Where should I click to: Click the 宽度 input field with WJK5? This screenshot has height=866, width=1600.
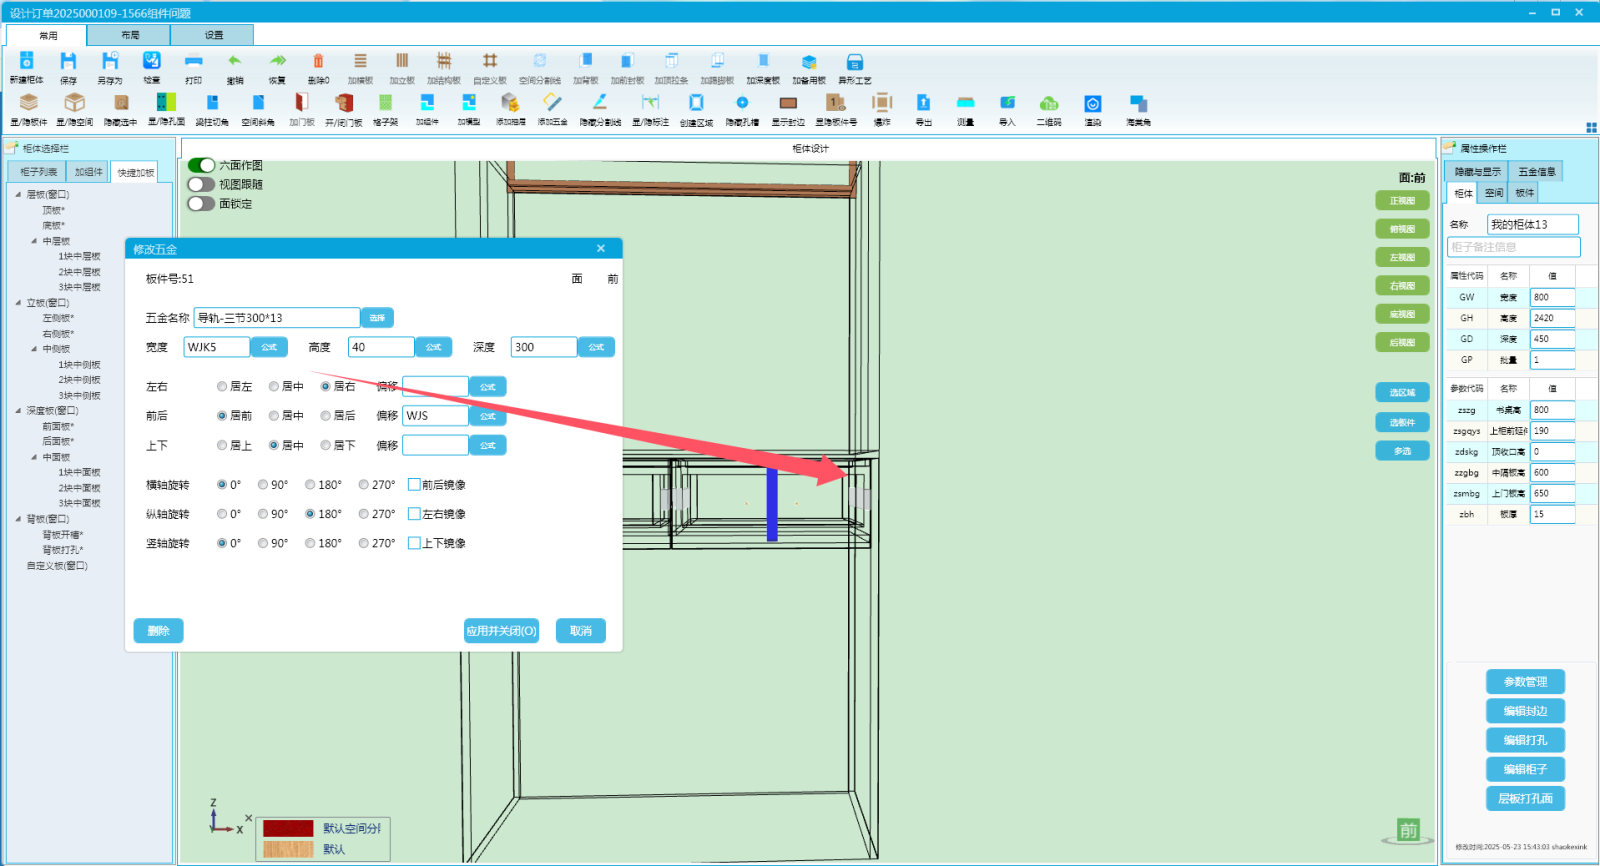(217, 347)
